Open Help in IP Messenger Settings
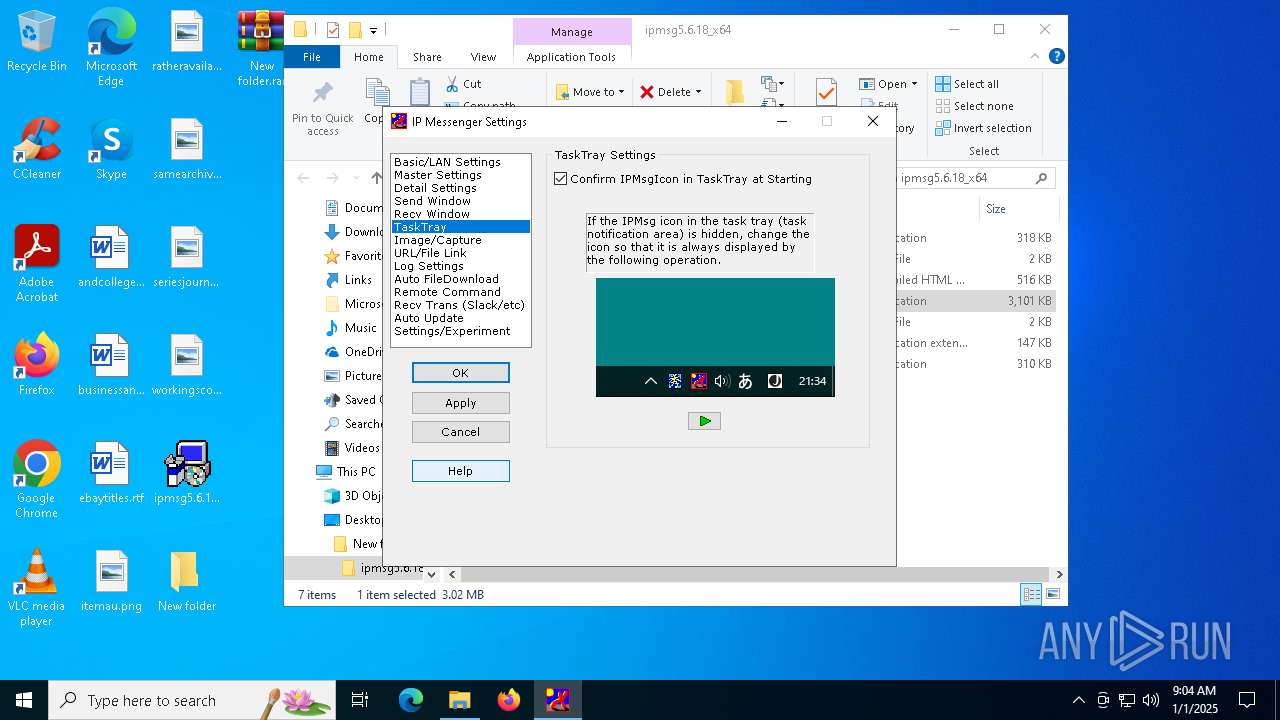The image size is (1280, 720). coord(460,471)
